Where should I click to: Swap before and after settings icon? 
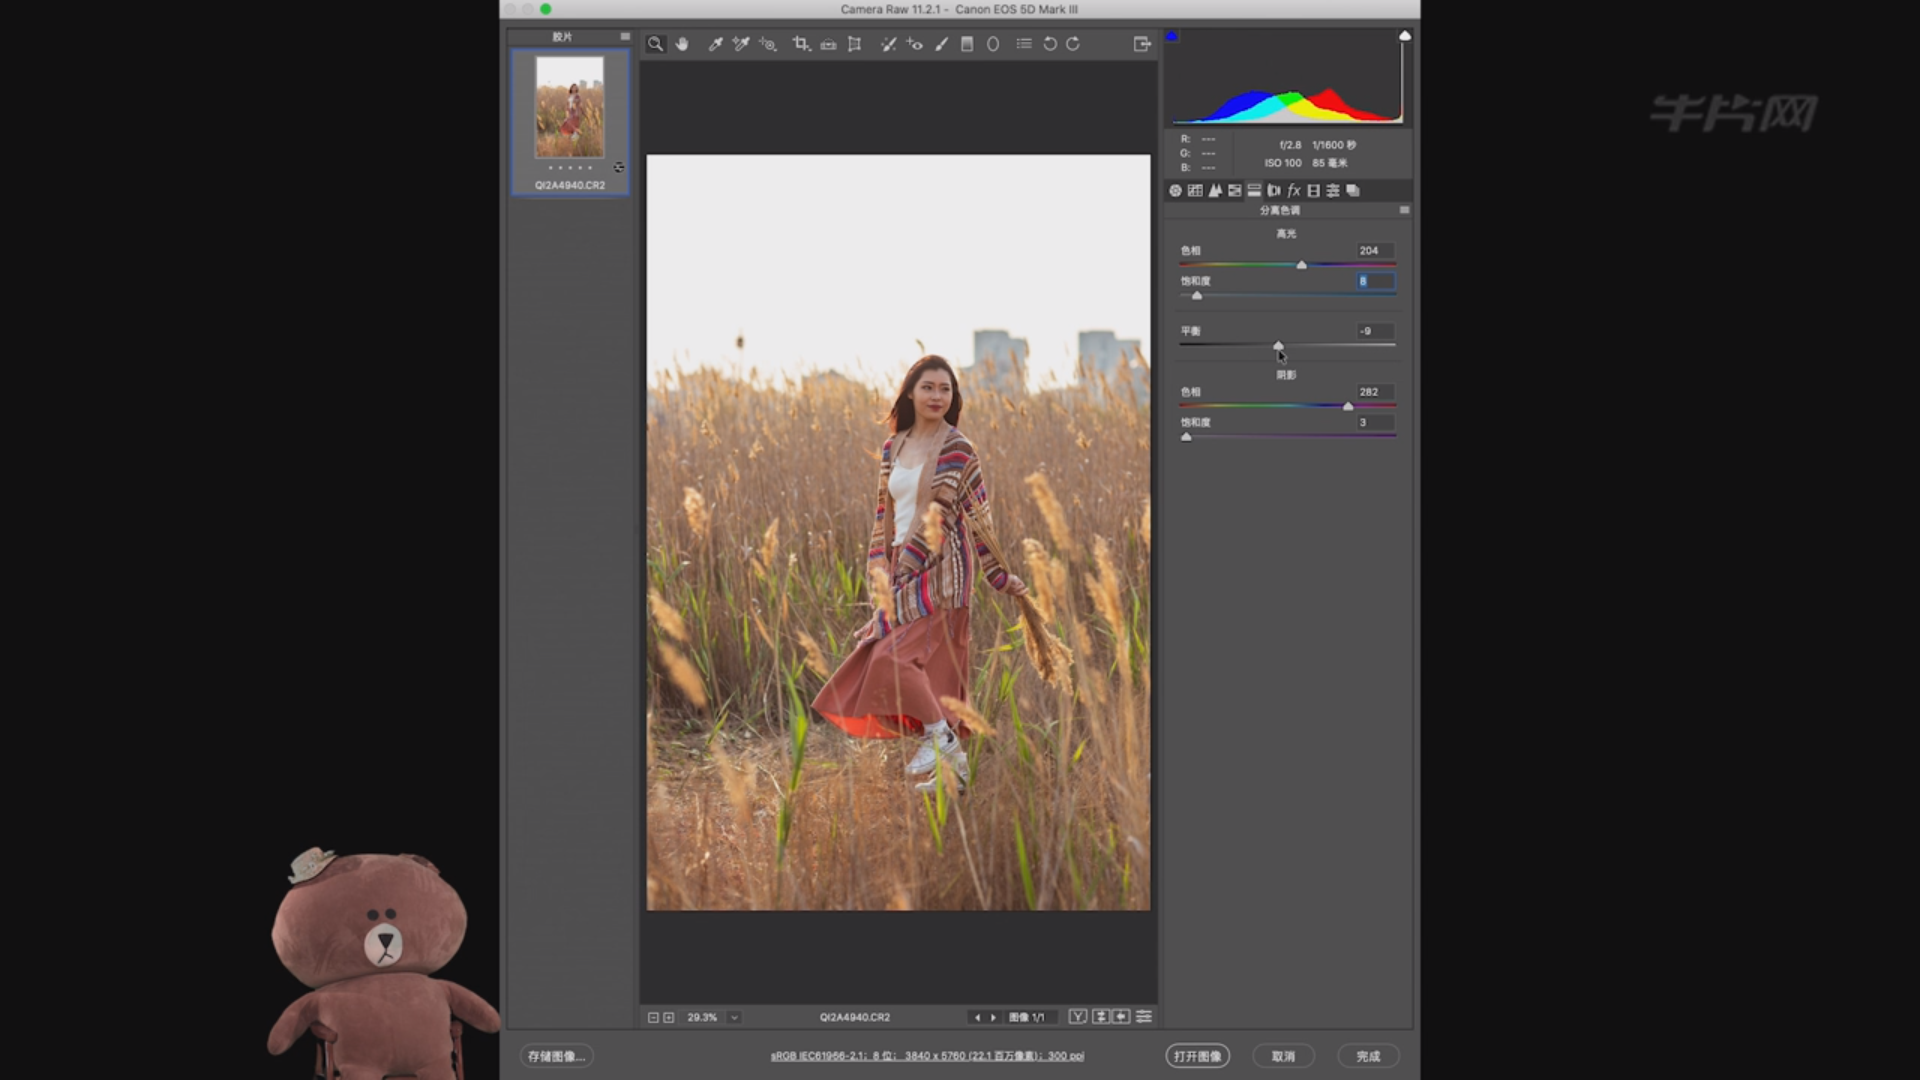point(1100,1016)
